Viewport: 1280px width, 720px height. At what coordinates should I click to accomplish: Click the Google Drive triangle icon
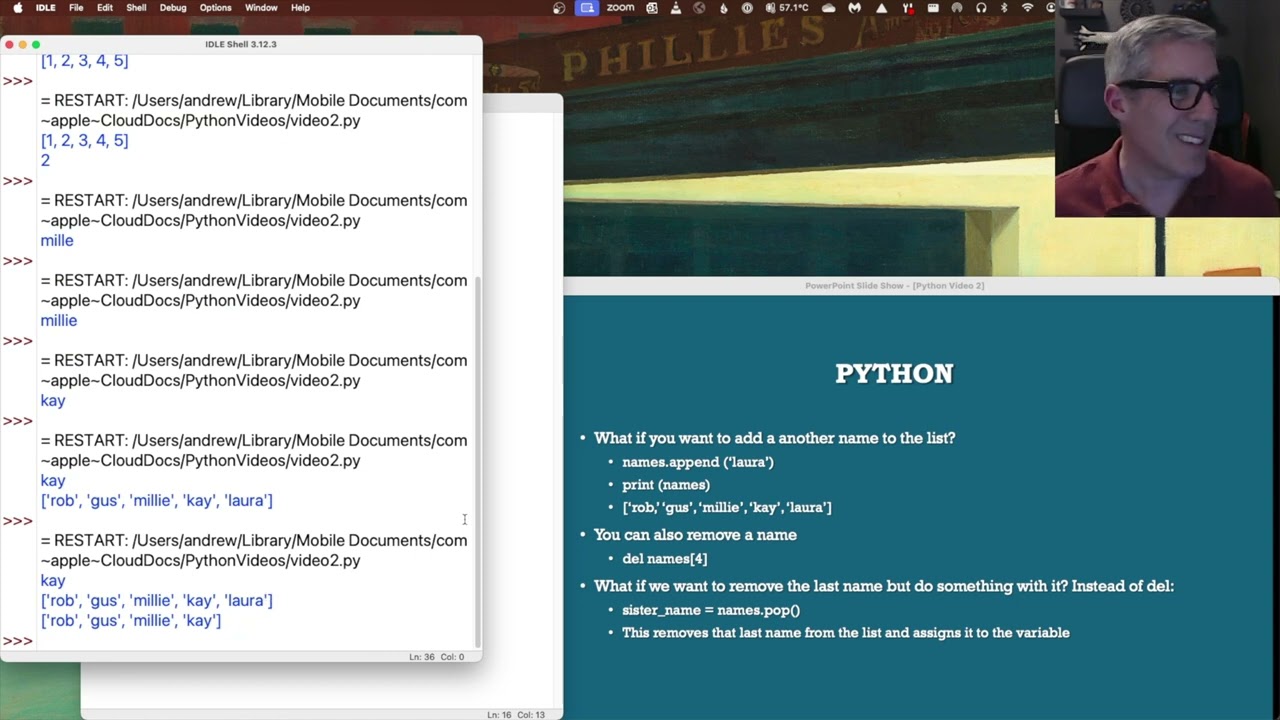pos(881,7)
